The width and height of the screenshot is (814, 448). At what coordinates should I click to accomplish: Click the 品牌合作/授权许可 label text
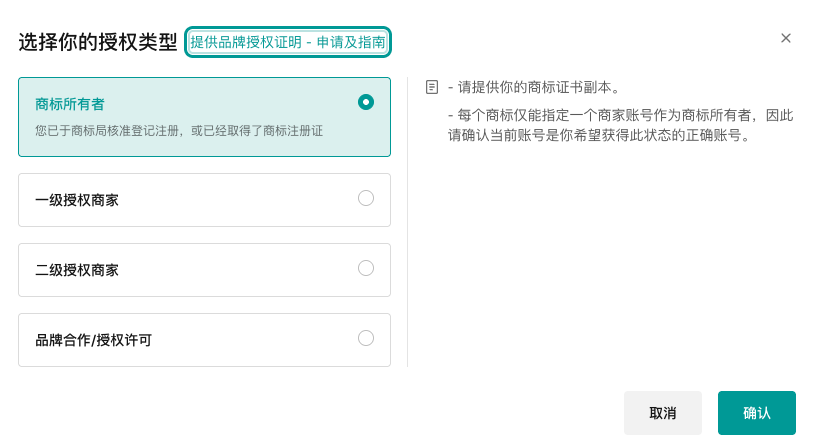tap(94, 340)
